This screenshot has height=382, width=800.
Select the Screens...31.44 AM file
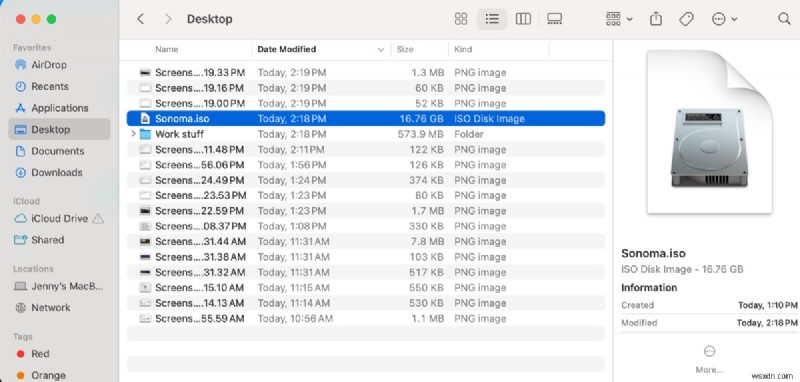click(366, 241)
